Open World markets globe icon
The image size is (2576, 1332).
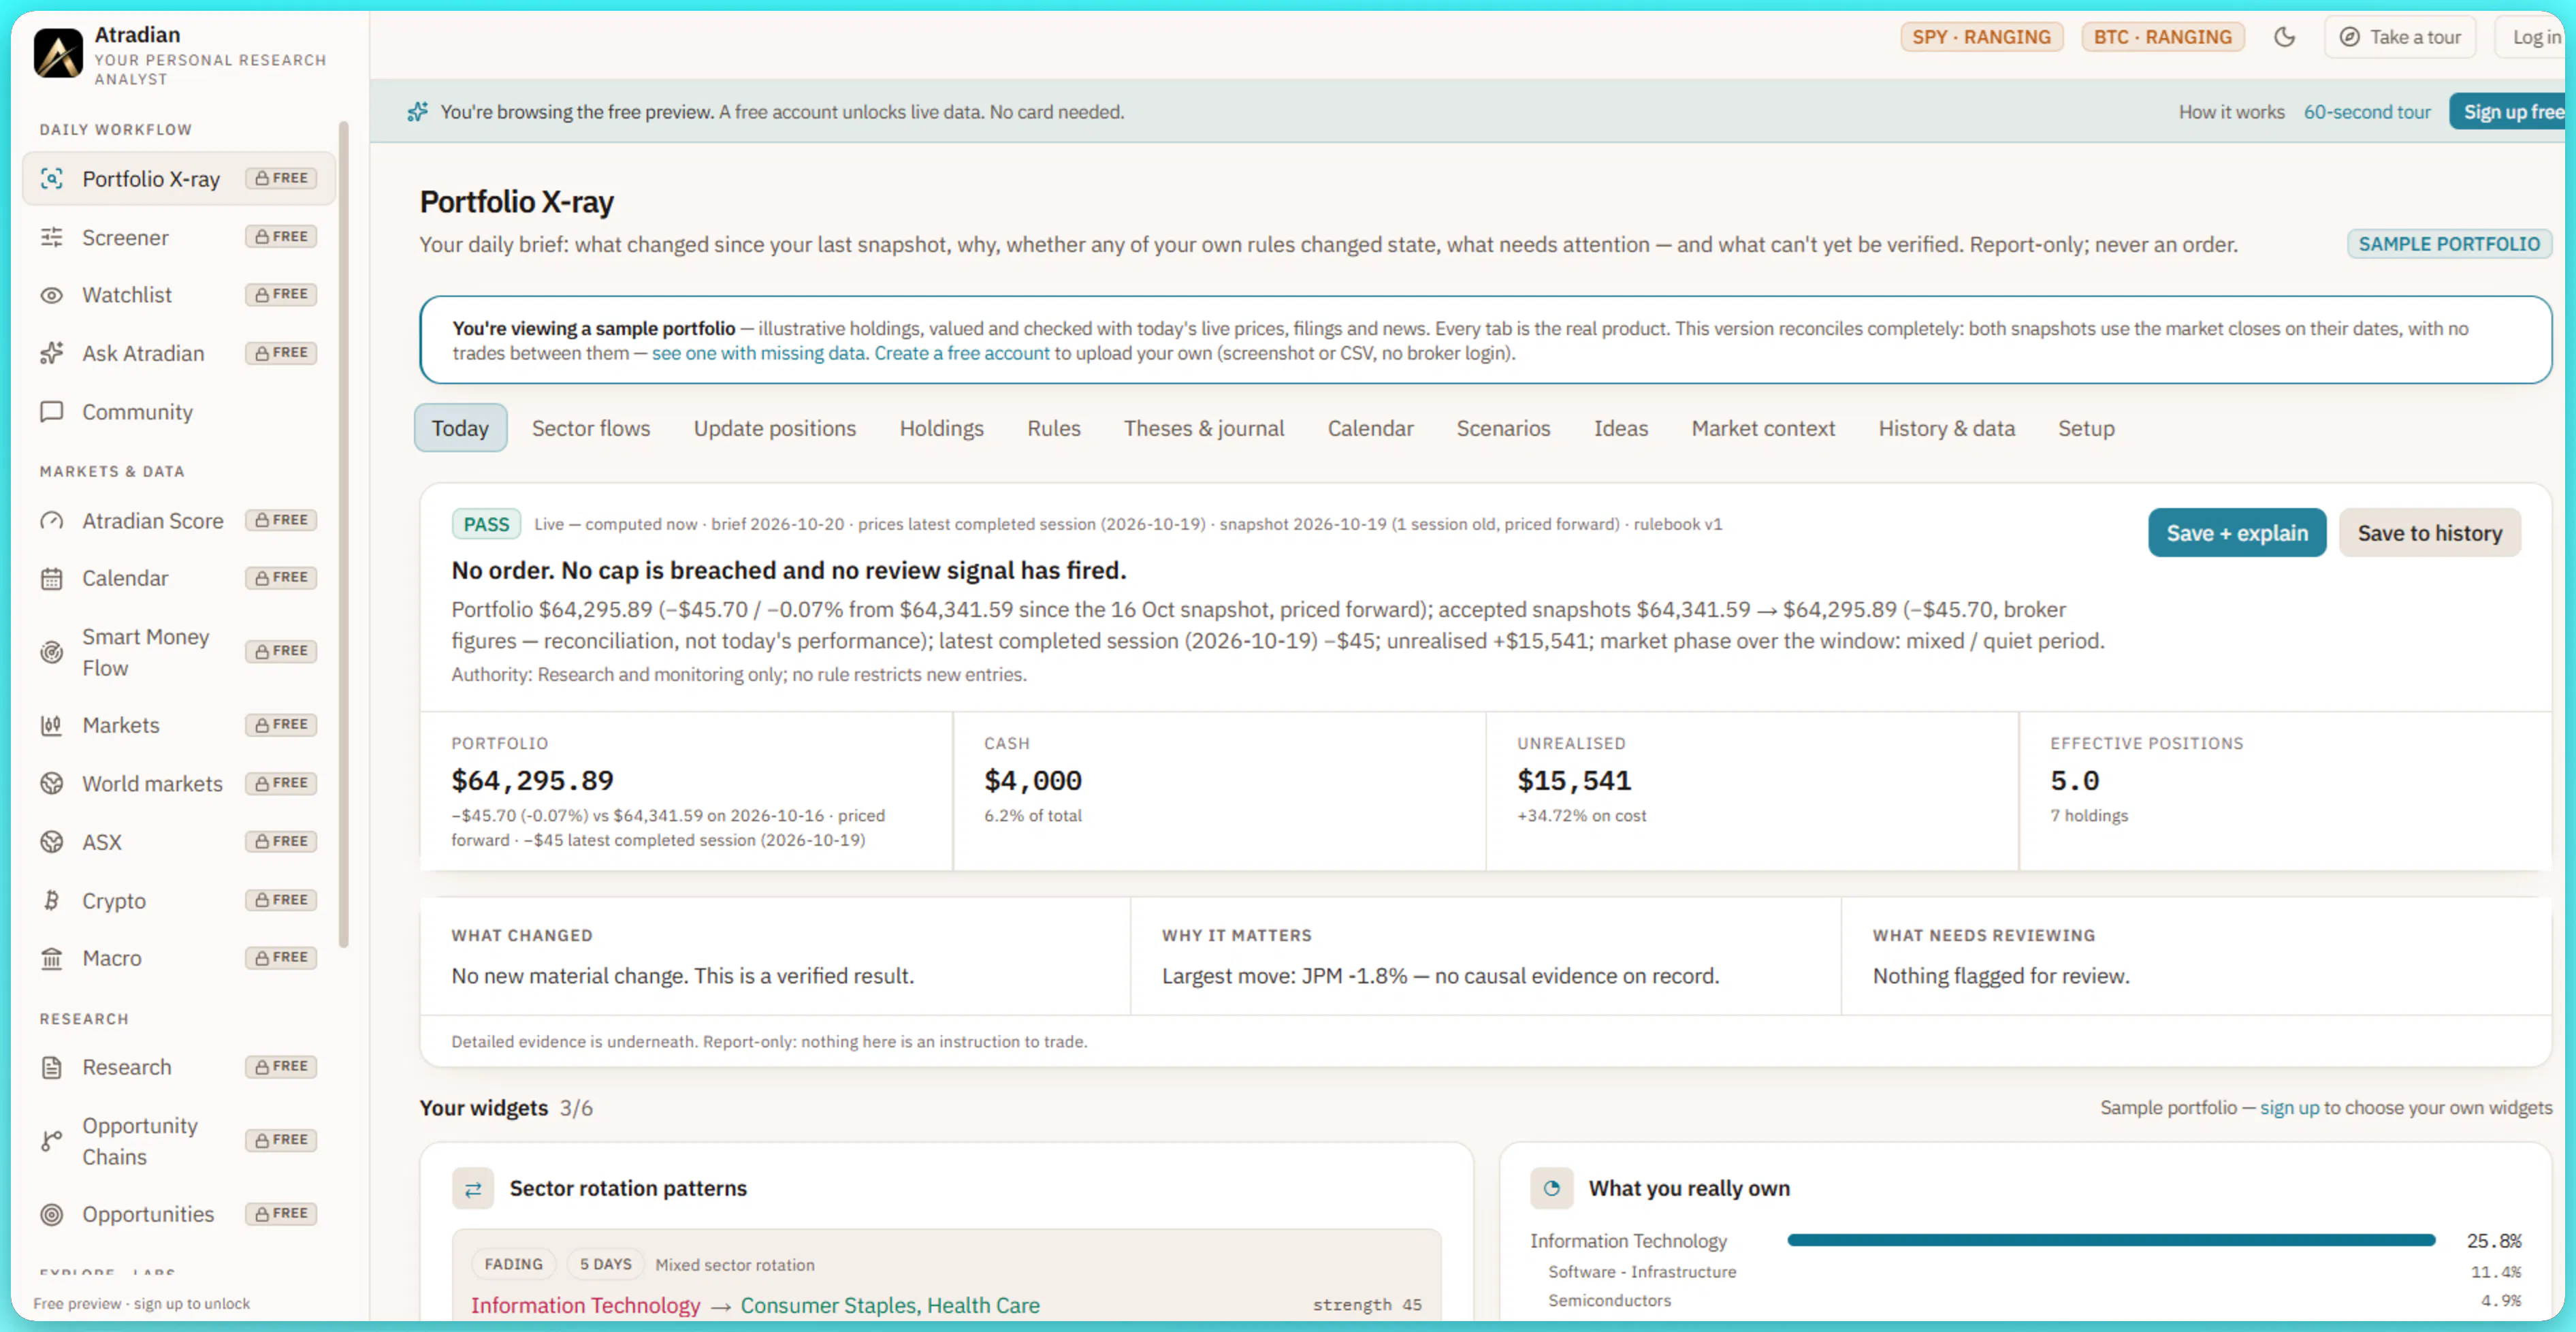coord(51,784)
